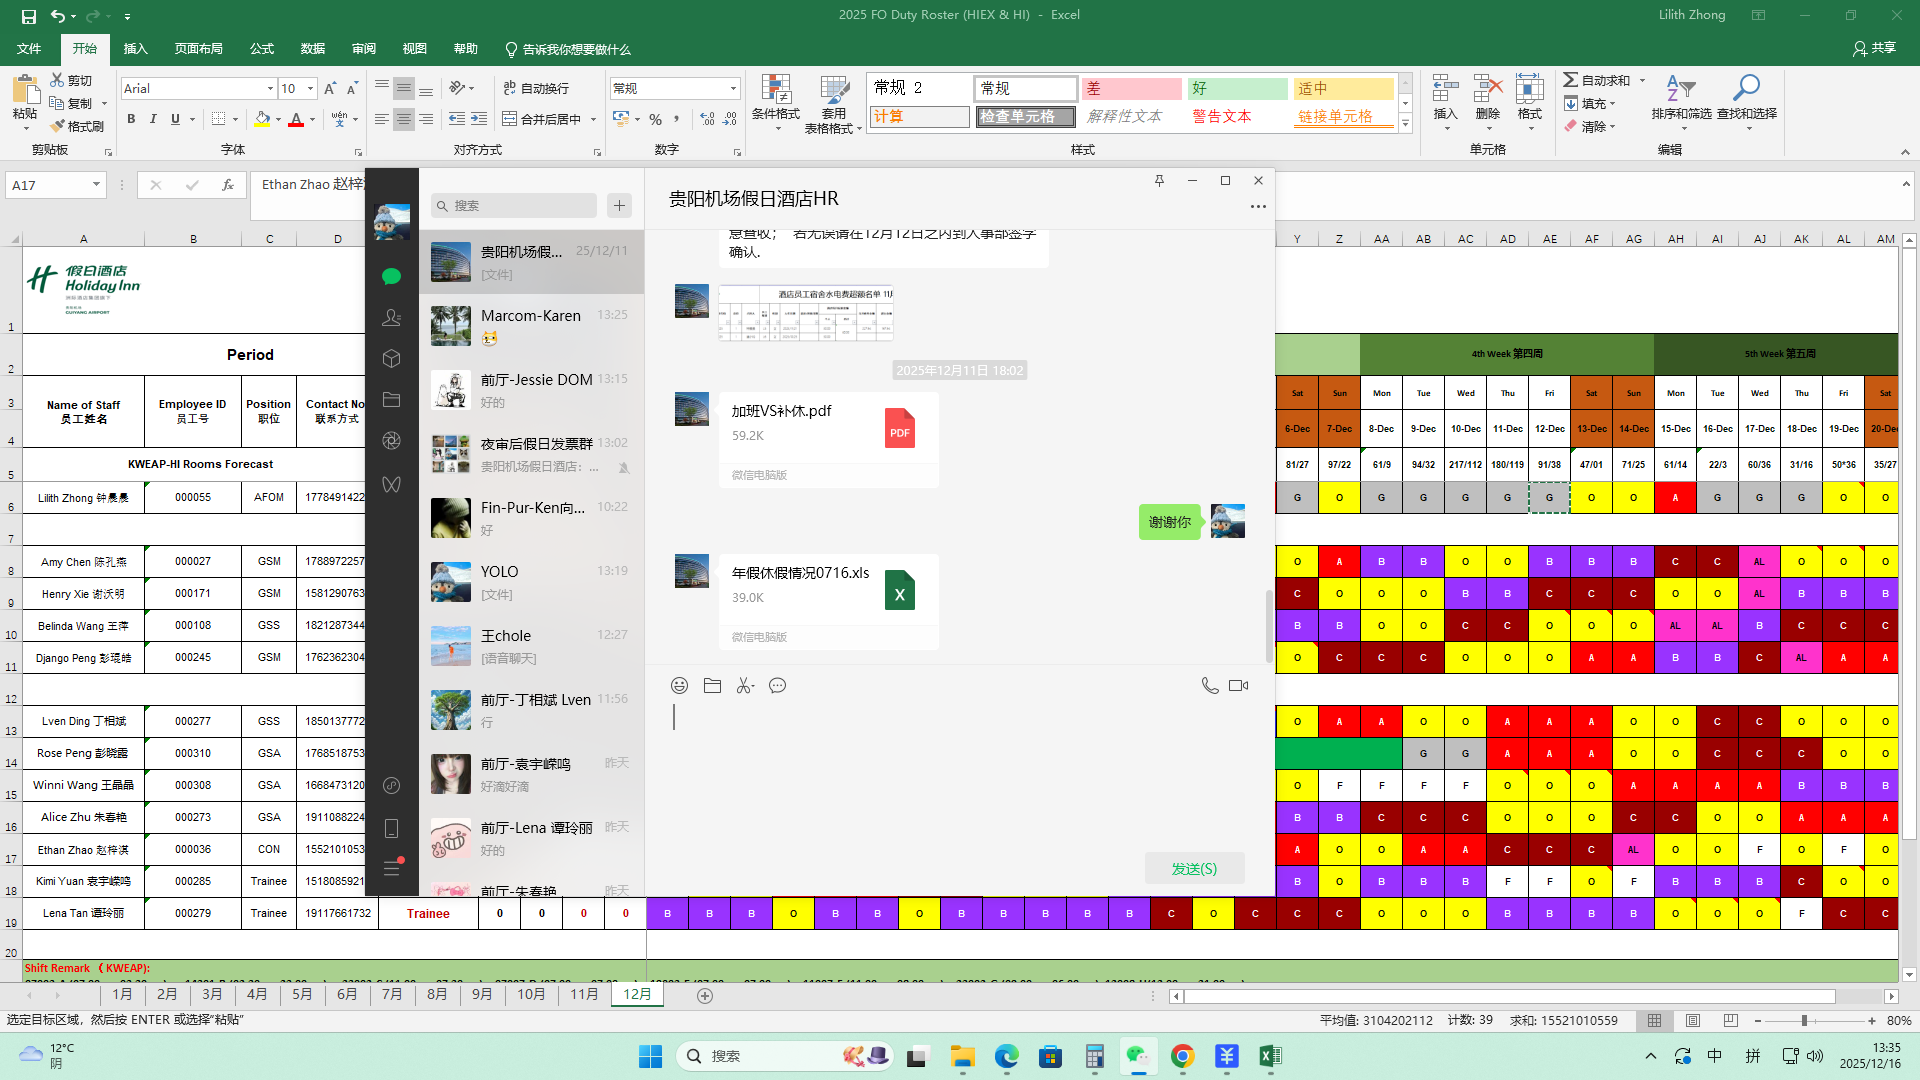1920x1080 pixels.
Task: Click the zoom slider in status bar
Action: click(1804, 1021)
